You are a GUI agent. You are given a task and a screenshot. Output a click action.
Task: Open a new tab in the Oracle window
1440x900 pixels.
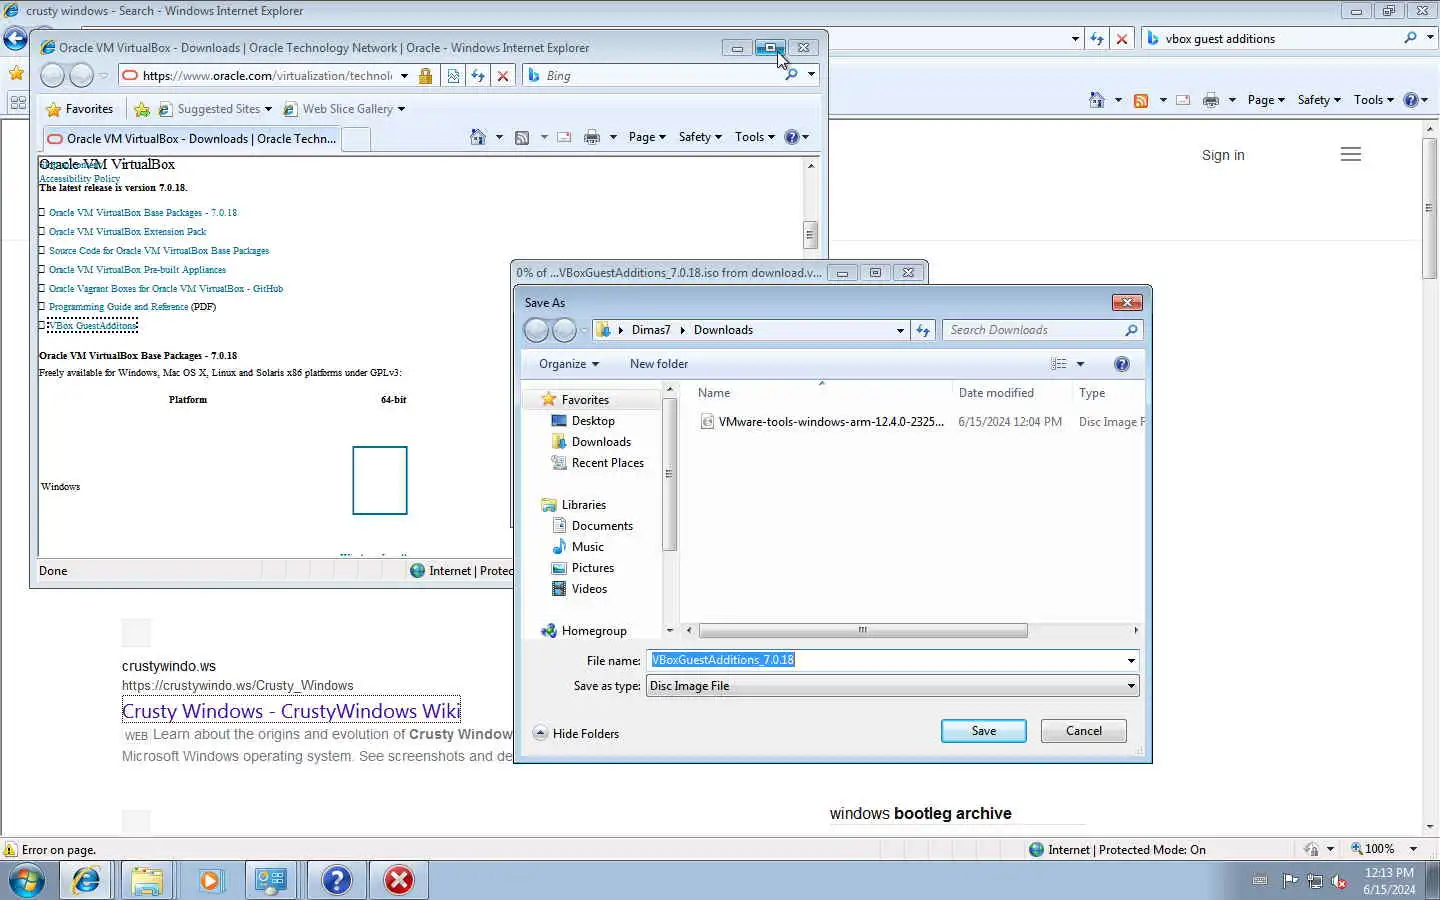pos(356,140)
